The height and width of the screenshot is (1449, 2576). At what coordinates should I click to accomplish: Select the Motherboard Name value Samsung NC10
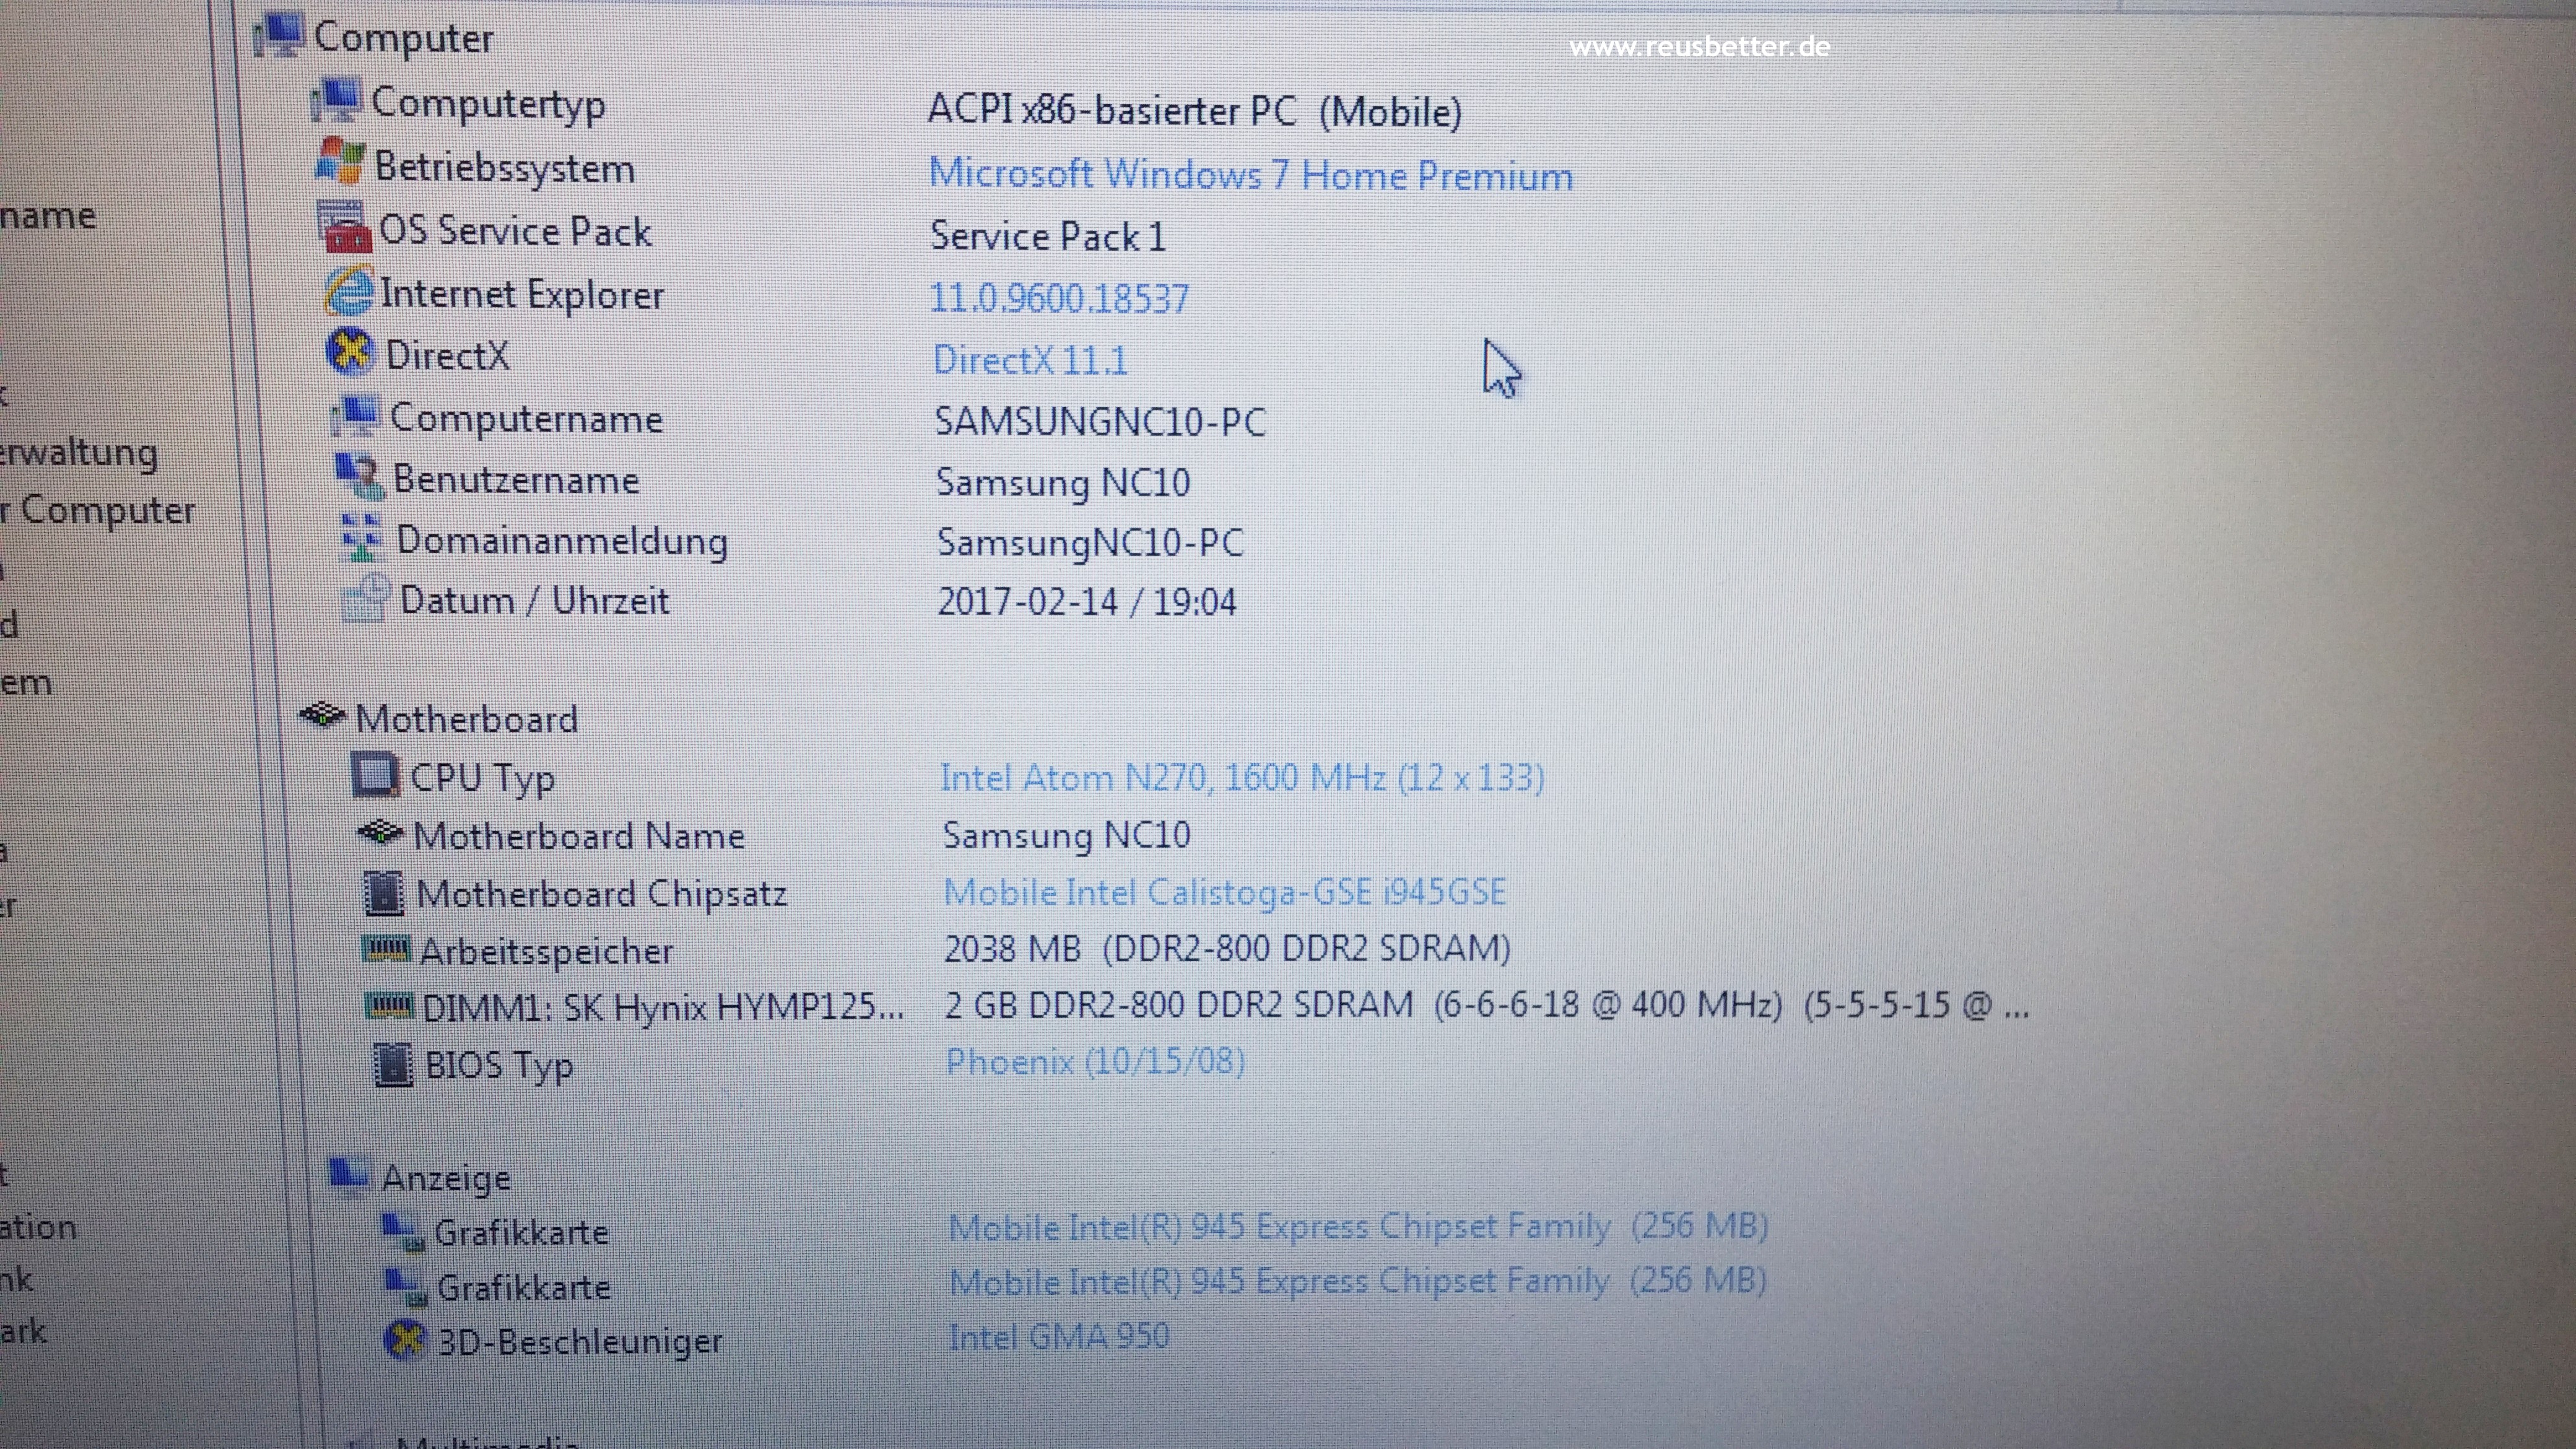[1067, 836]
